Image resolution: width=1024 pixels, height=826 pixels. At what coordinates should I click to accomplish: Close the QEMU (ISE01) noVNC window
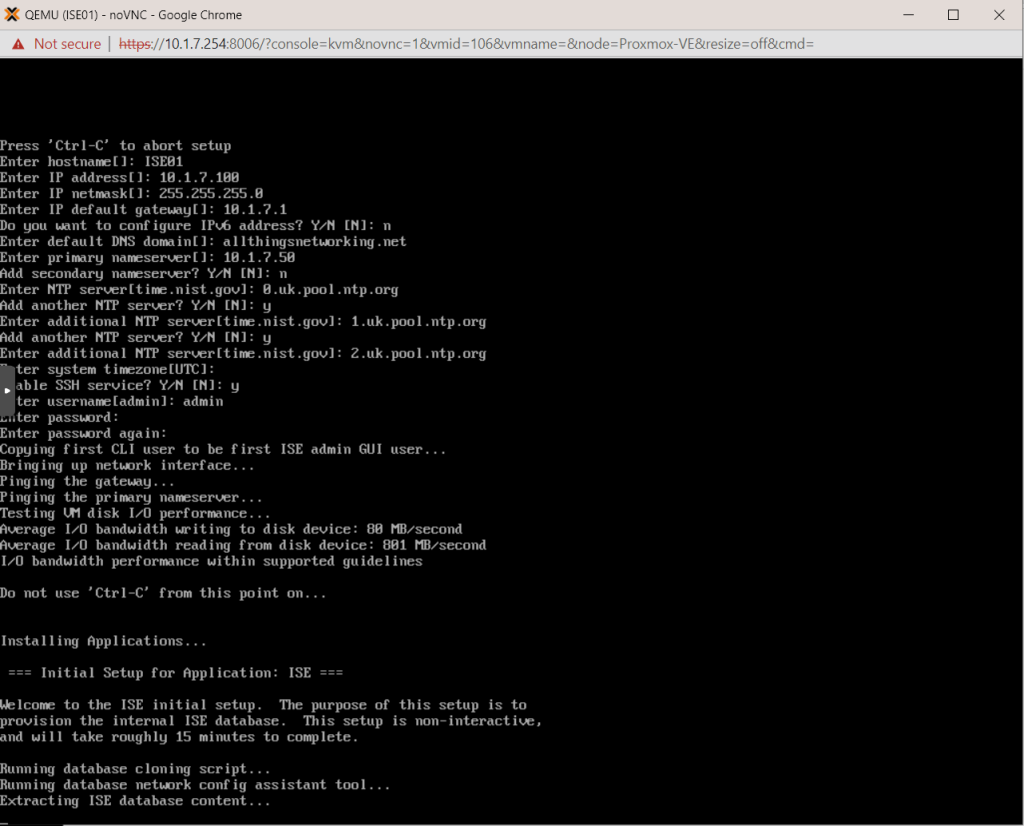pos(999,14)
